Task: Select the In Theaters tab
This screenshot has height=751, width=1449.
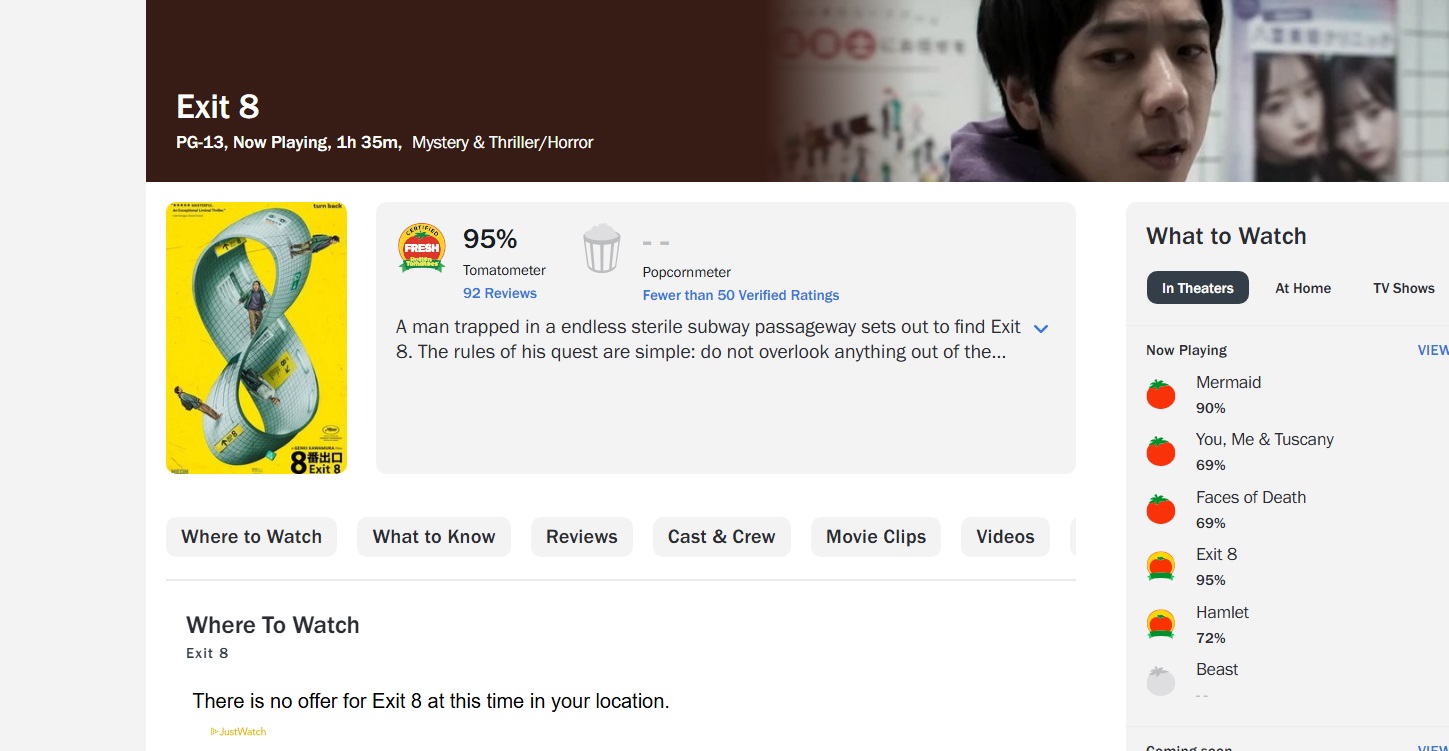Action: pyautogui.click(x=1197, y=288)
